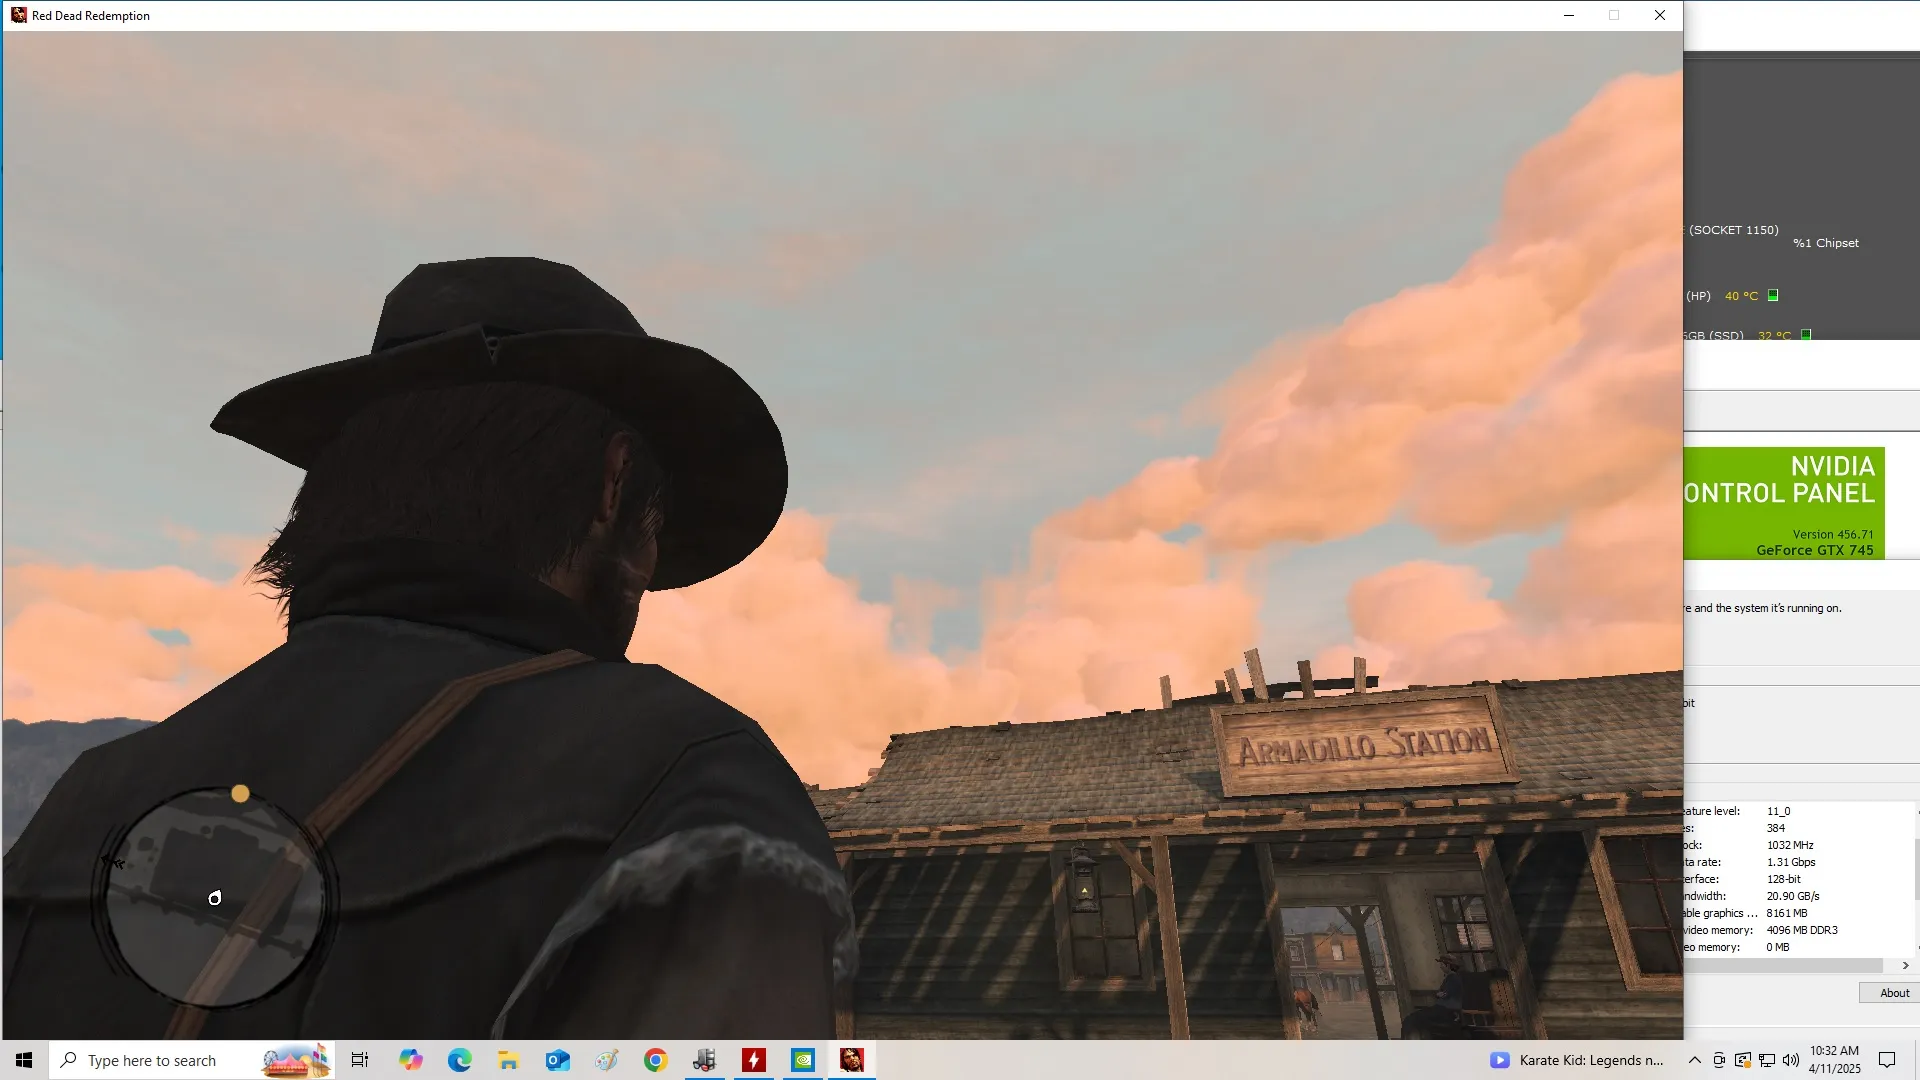Click the 'Version 456.71' text
This screenshot has height=1080, width=1920.
[x=1833, y=534]
